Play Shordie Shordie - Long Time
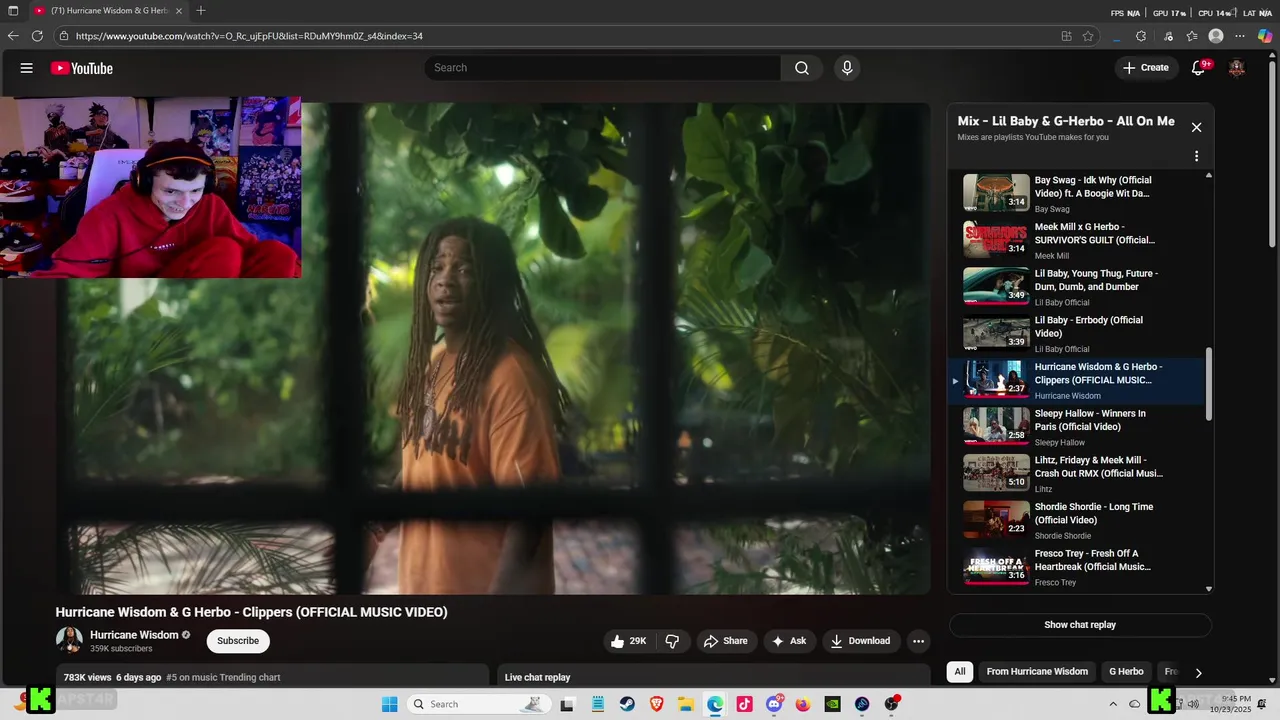1280x720 pixels. (1078, 520)
